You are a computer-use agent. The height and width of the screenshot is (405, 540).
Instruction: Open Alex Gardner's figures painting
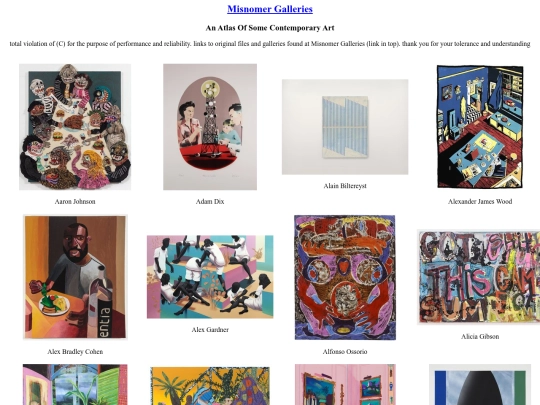(x=210, y=277)
